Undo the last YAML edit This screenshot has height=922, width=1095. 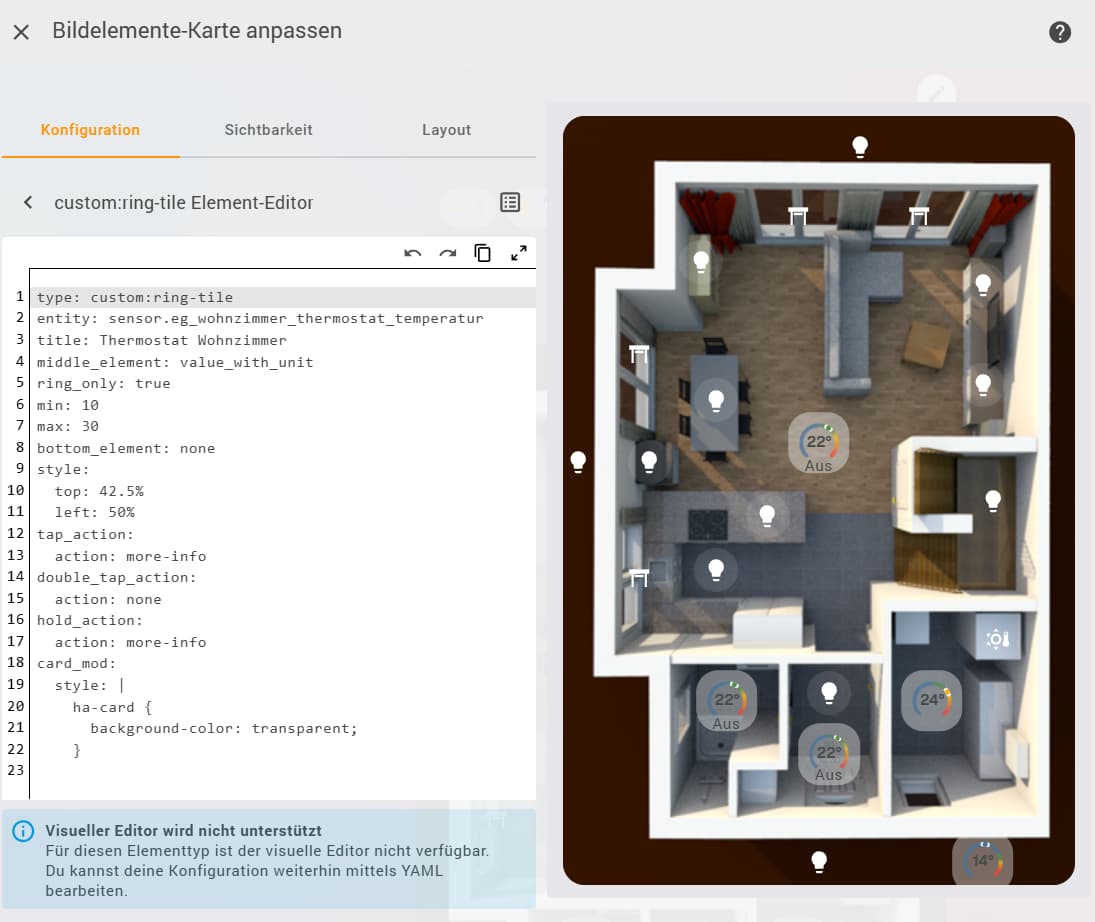(413, 253)
